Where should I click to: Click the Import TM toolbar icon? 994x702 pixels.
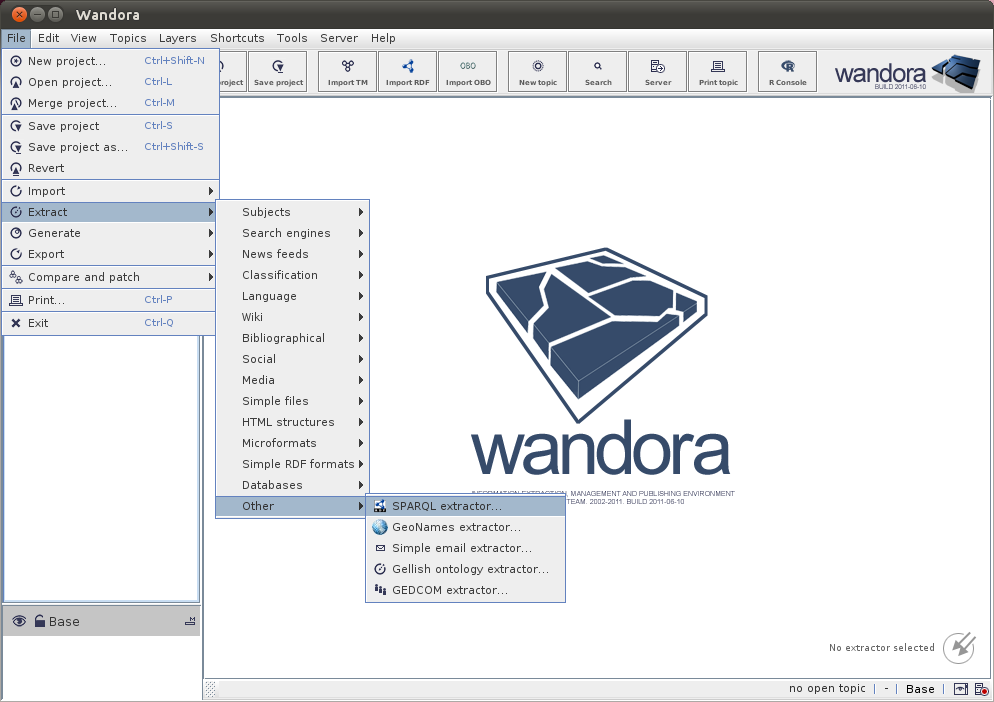[348, 71]
